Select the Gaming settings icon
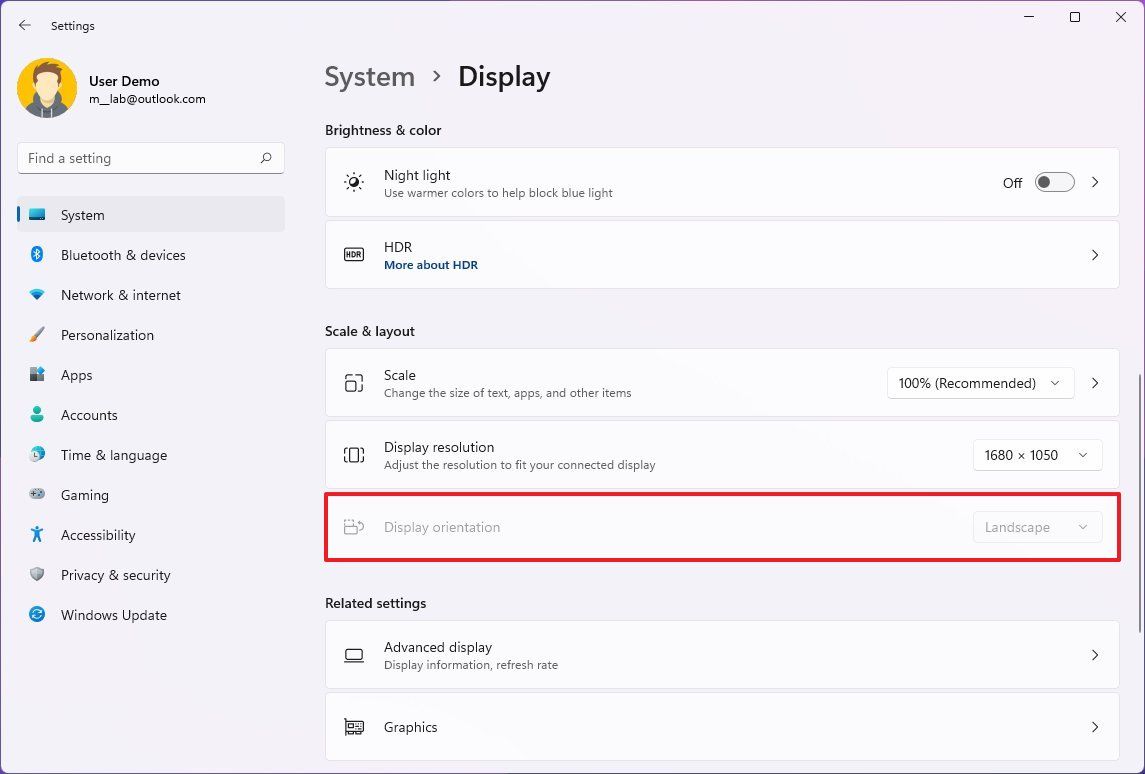 coord(36,495)
